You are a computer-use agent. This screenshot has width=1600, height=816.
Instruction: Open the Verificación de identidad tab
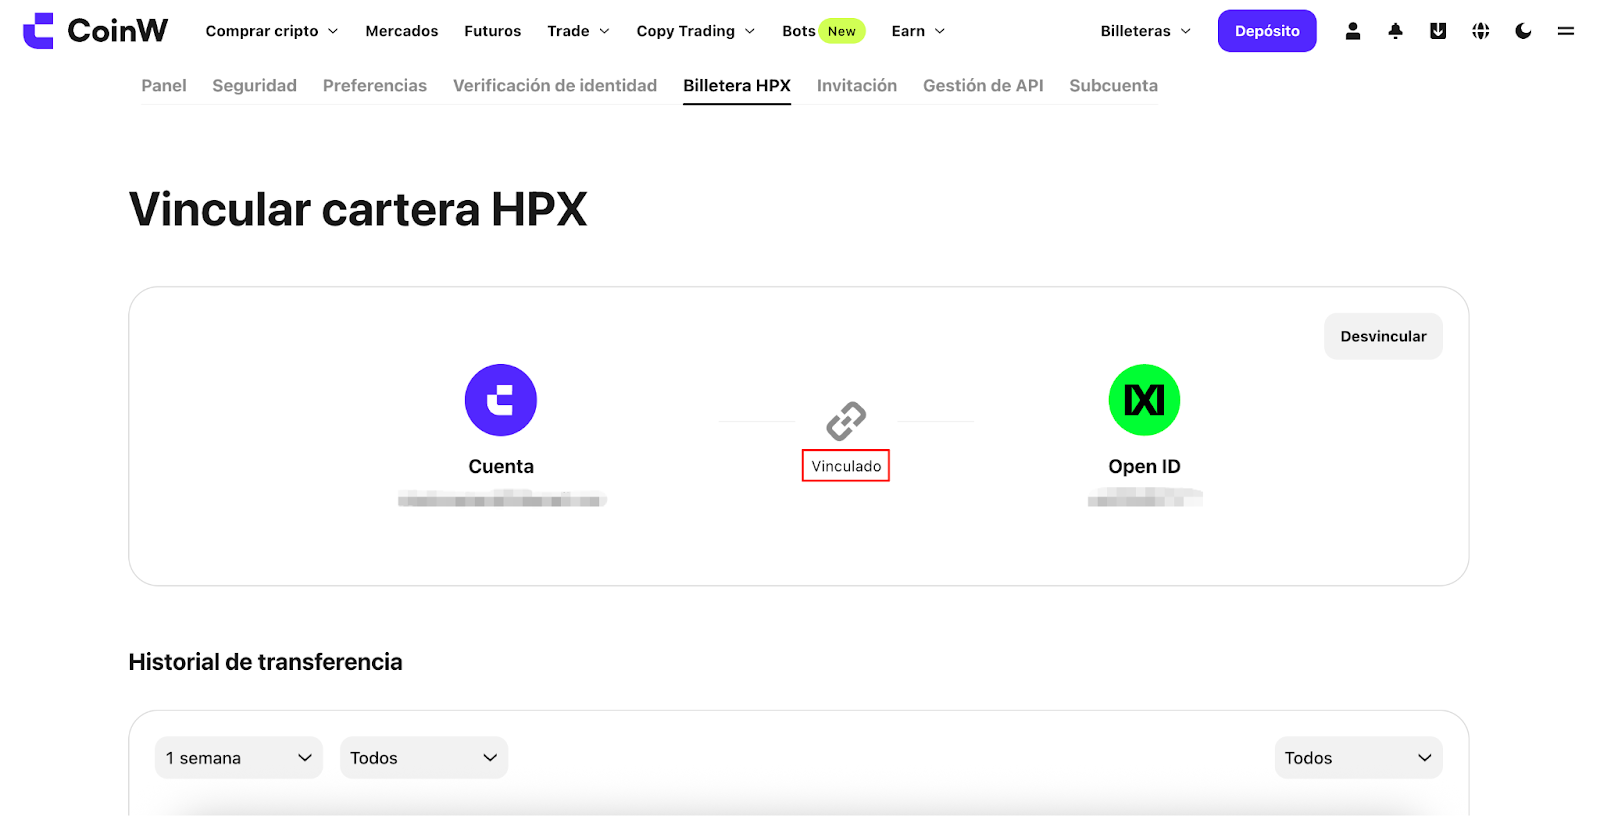point(555,86)
